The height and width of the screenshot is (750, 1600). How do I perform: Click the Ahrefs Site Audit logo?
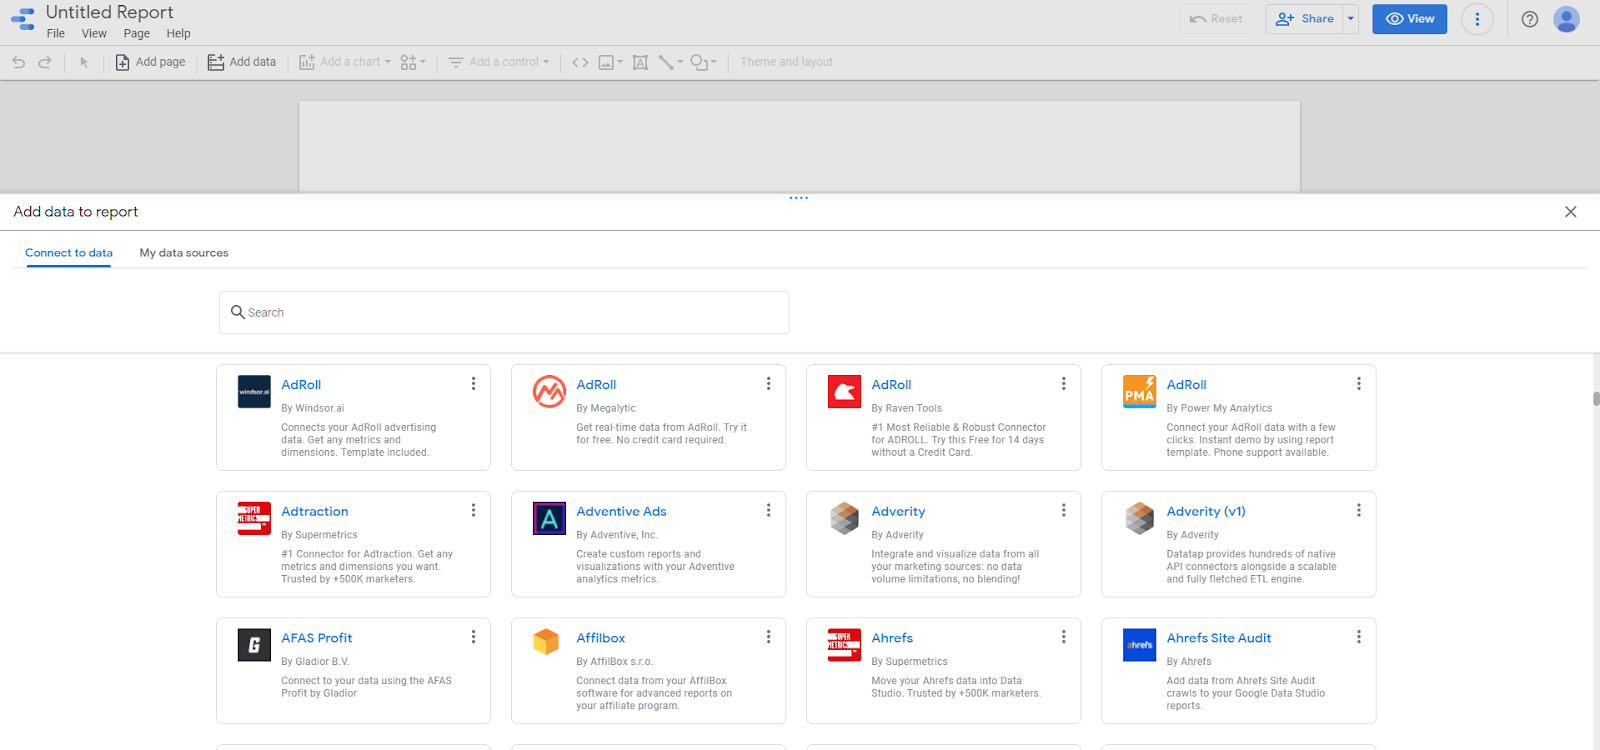coord(1139,645)
